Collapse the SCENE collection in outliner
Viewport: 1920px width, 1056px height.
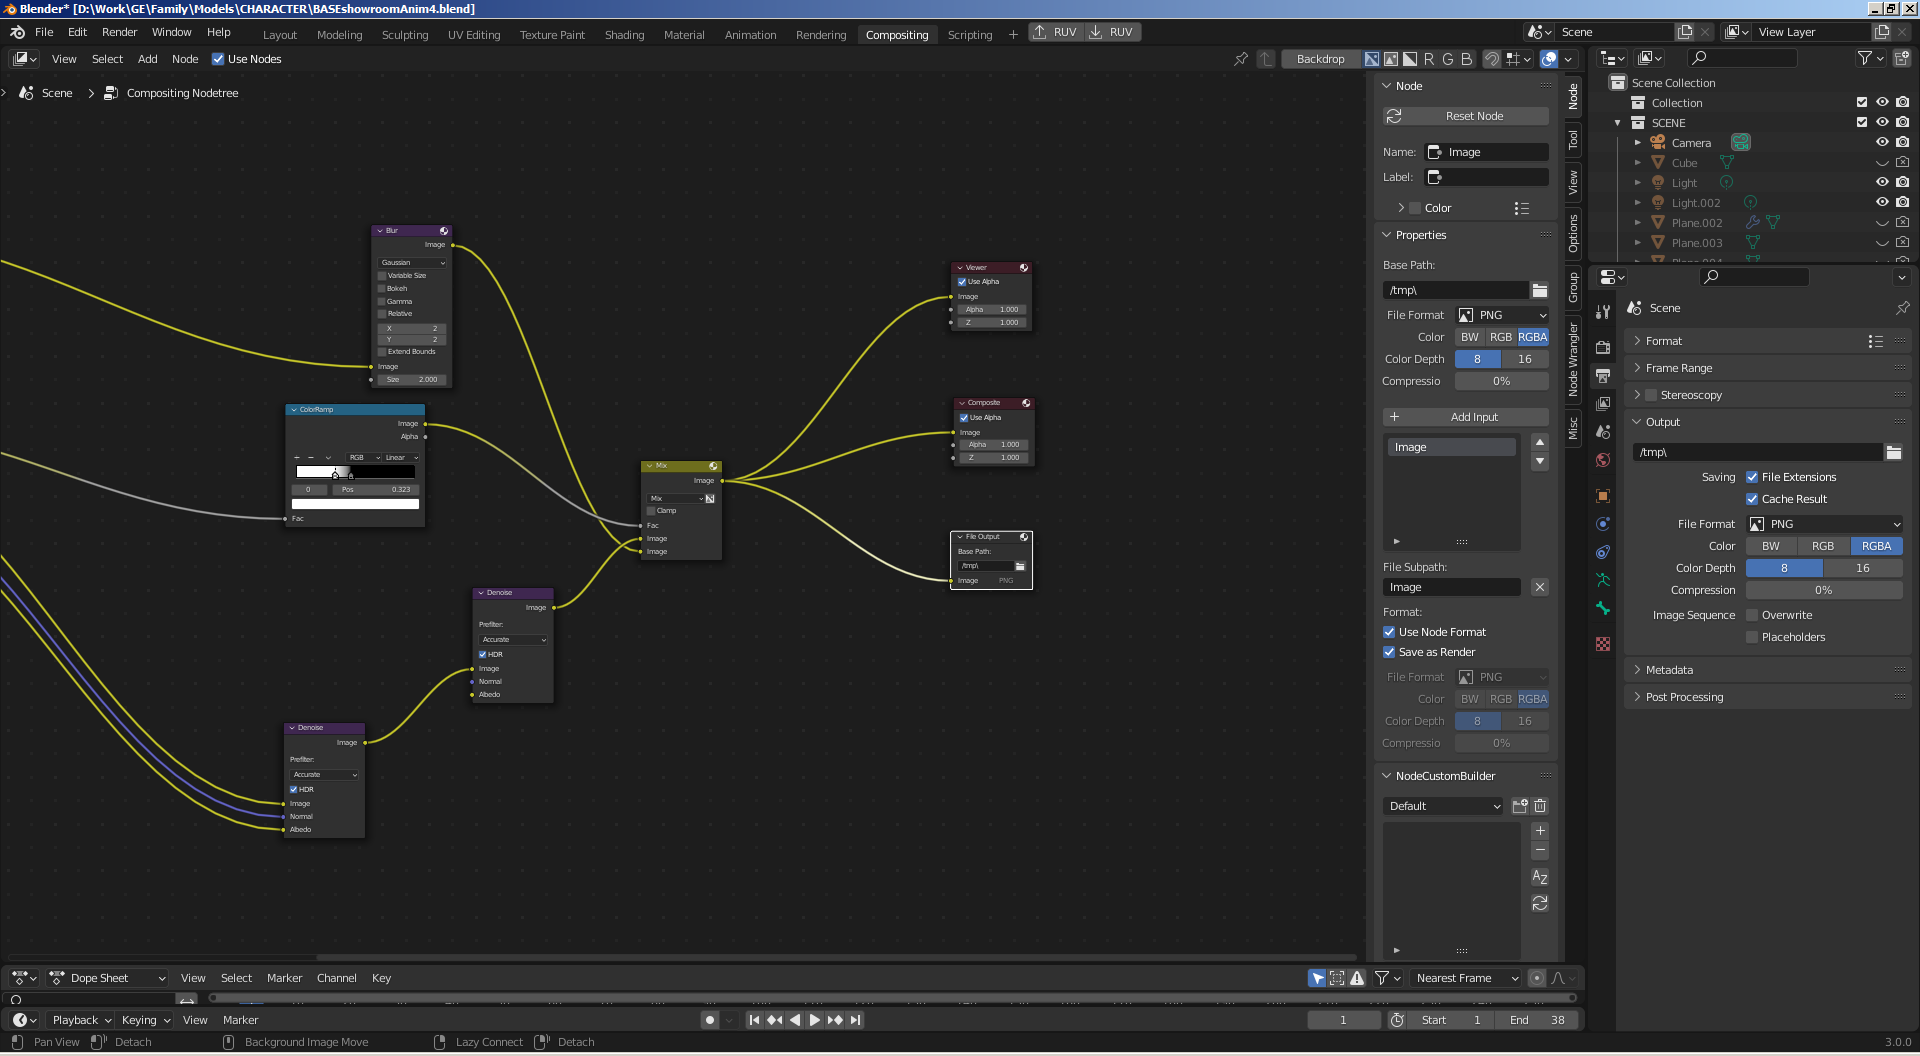coord(1618,123)
